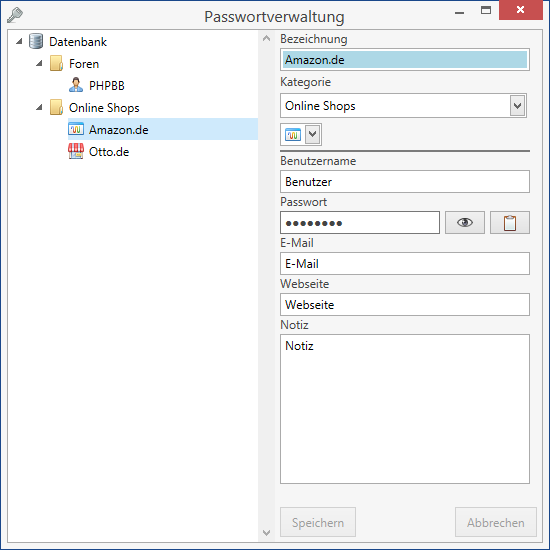Click the PHPBB user icon
This screenshot has width=550, height=550.
[x=76, y=85]
